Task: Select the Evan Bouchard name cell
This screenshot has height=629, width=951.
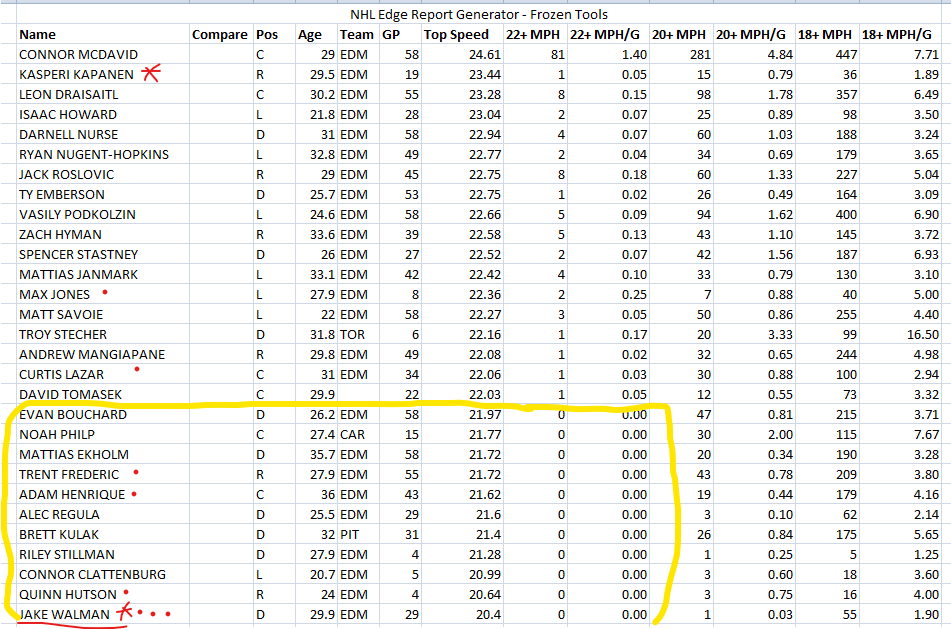Action: (x=73, y=414)
